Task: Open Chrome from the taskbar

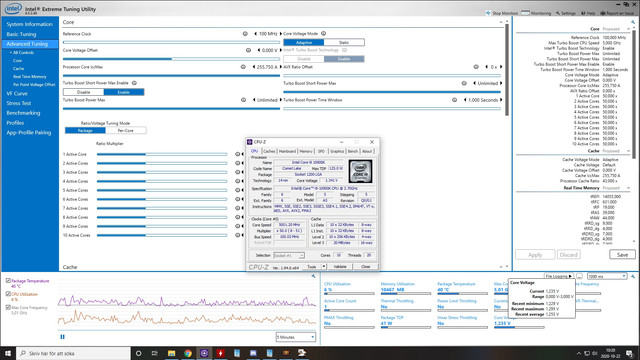Action: [188, 353]
